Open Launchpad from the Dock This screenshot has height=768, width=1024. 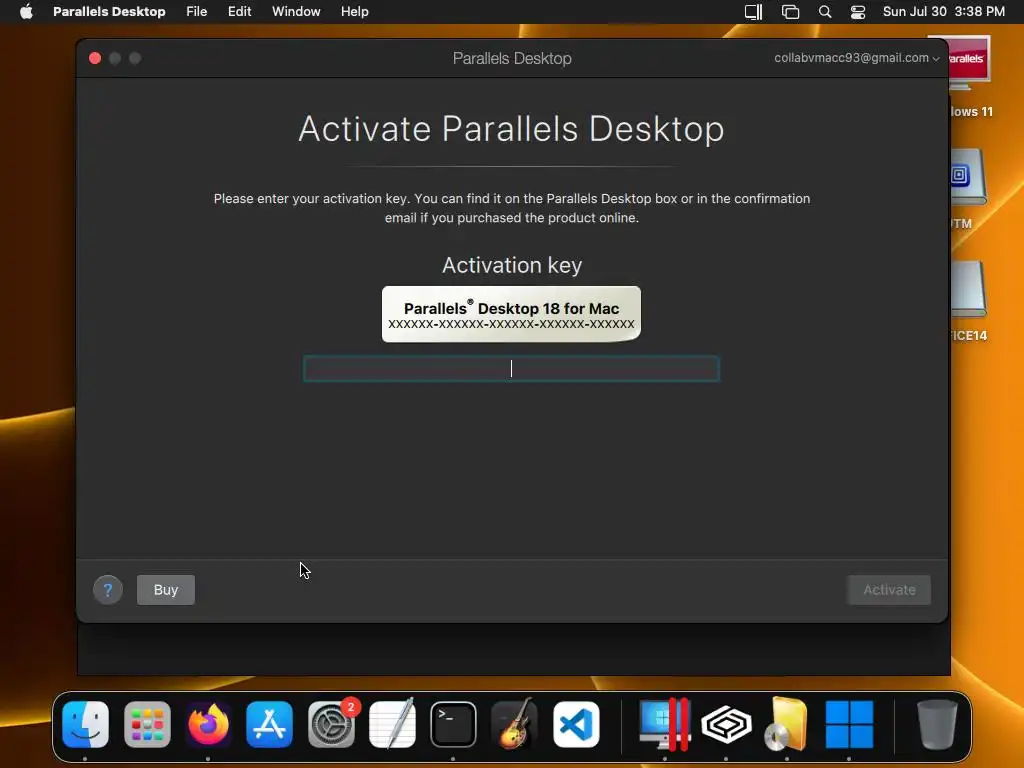coord(147,724)
